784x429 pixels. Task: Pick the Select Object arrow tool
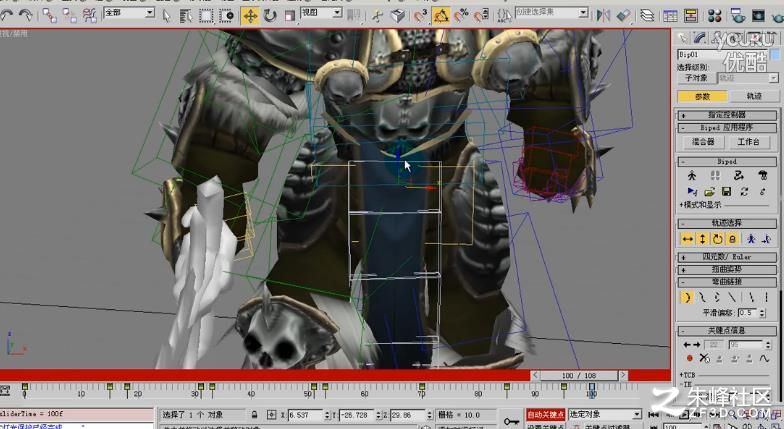pyautogui.click(x=166, y=16)
